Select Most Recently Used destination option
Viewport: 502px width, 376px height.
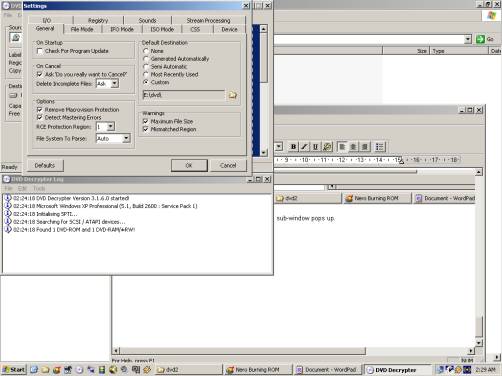(146, 74)
